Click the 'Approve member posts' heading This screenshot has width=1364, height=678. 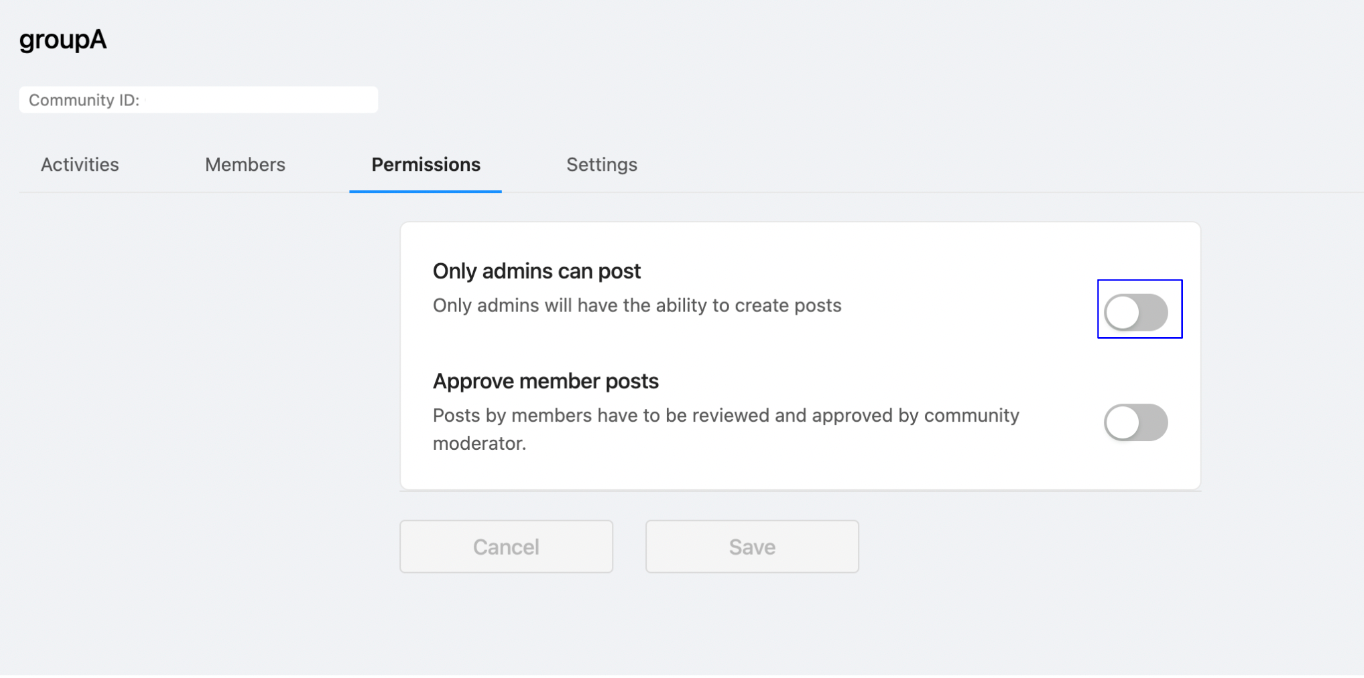tap(546, 381)
